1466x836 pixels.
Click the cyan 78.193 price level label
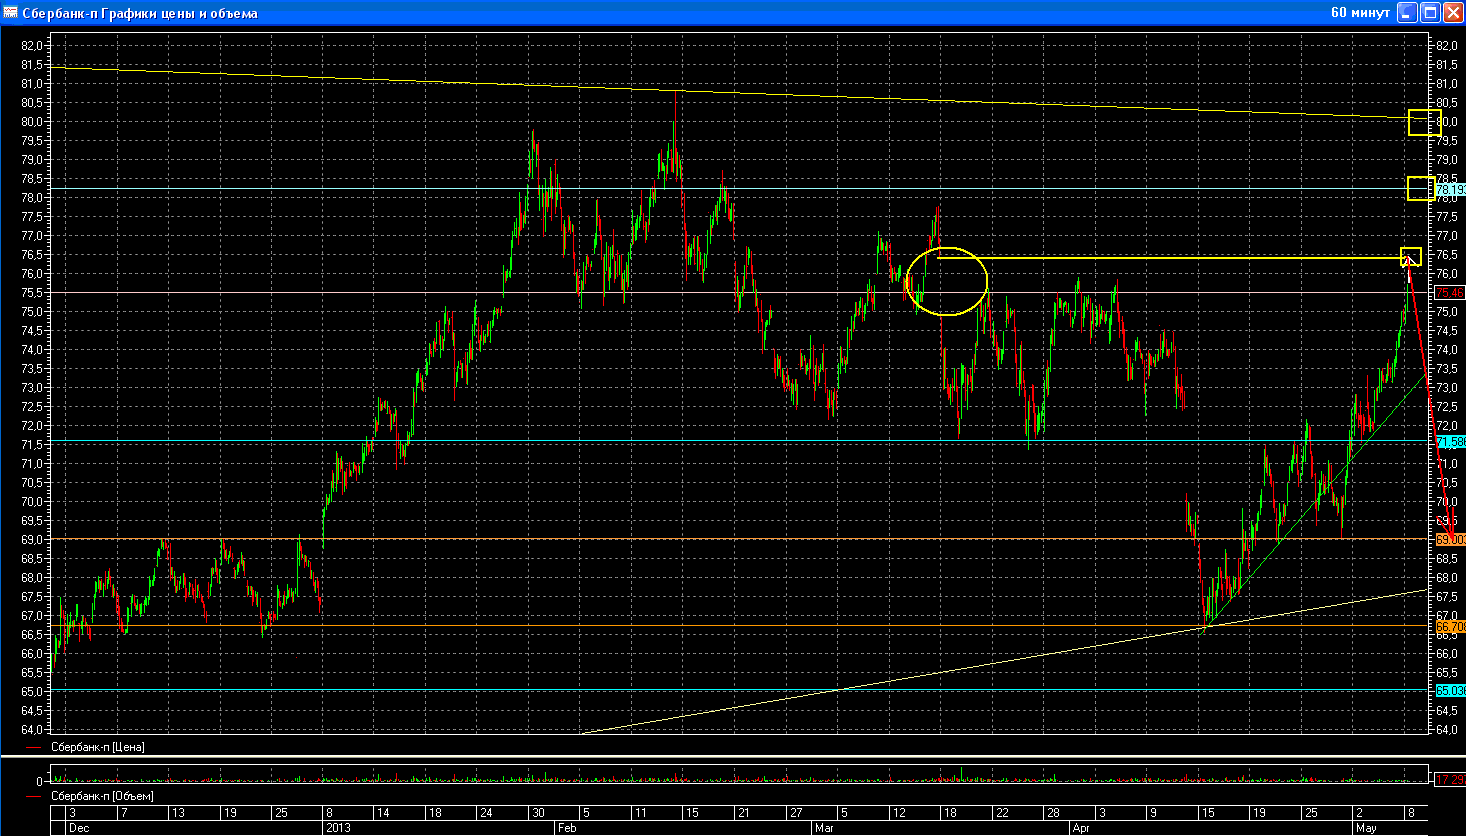(1449, 189)
